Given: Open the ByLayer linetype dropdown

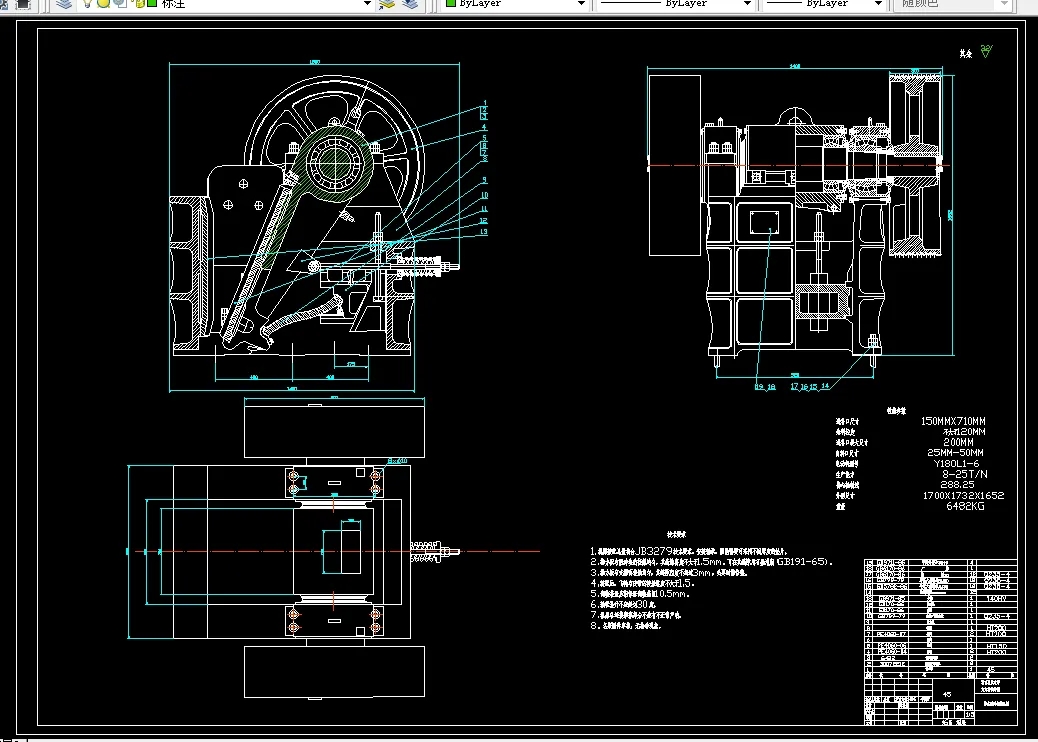Looking at the screenshot, I should click(x=747, y=3).
